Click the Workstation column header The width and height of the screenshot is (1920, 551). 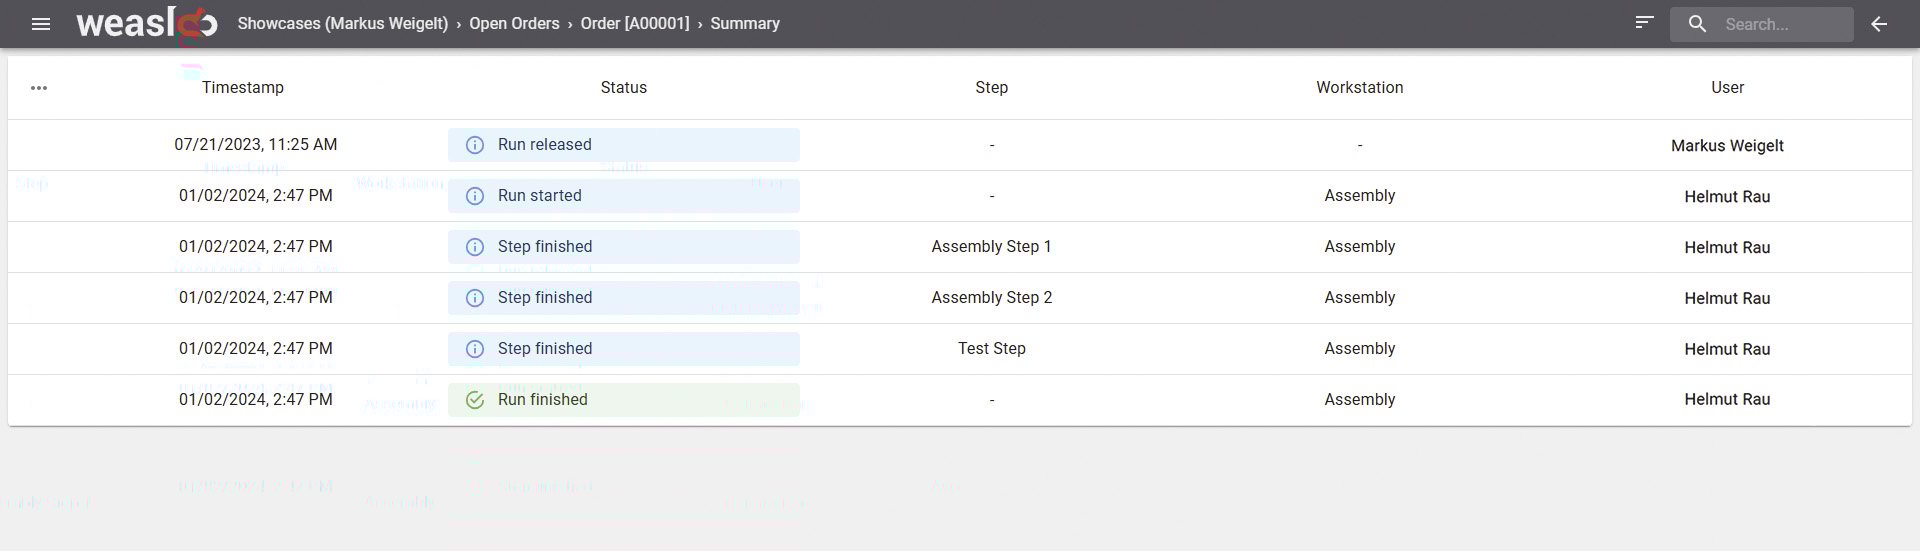pyautogui.click(x=1359, y=88)
